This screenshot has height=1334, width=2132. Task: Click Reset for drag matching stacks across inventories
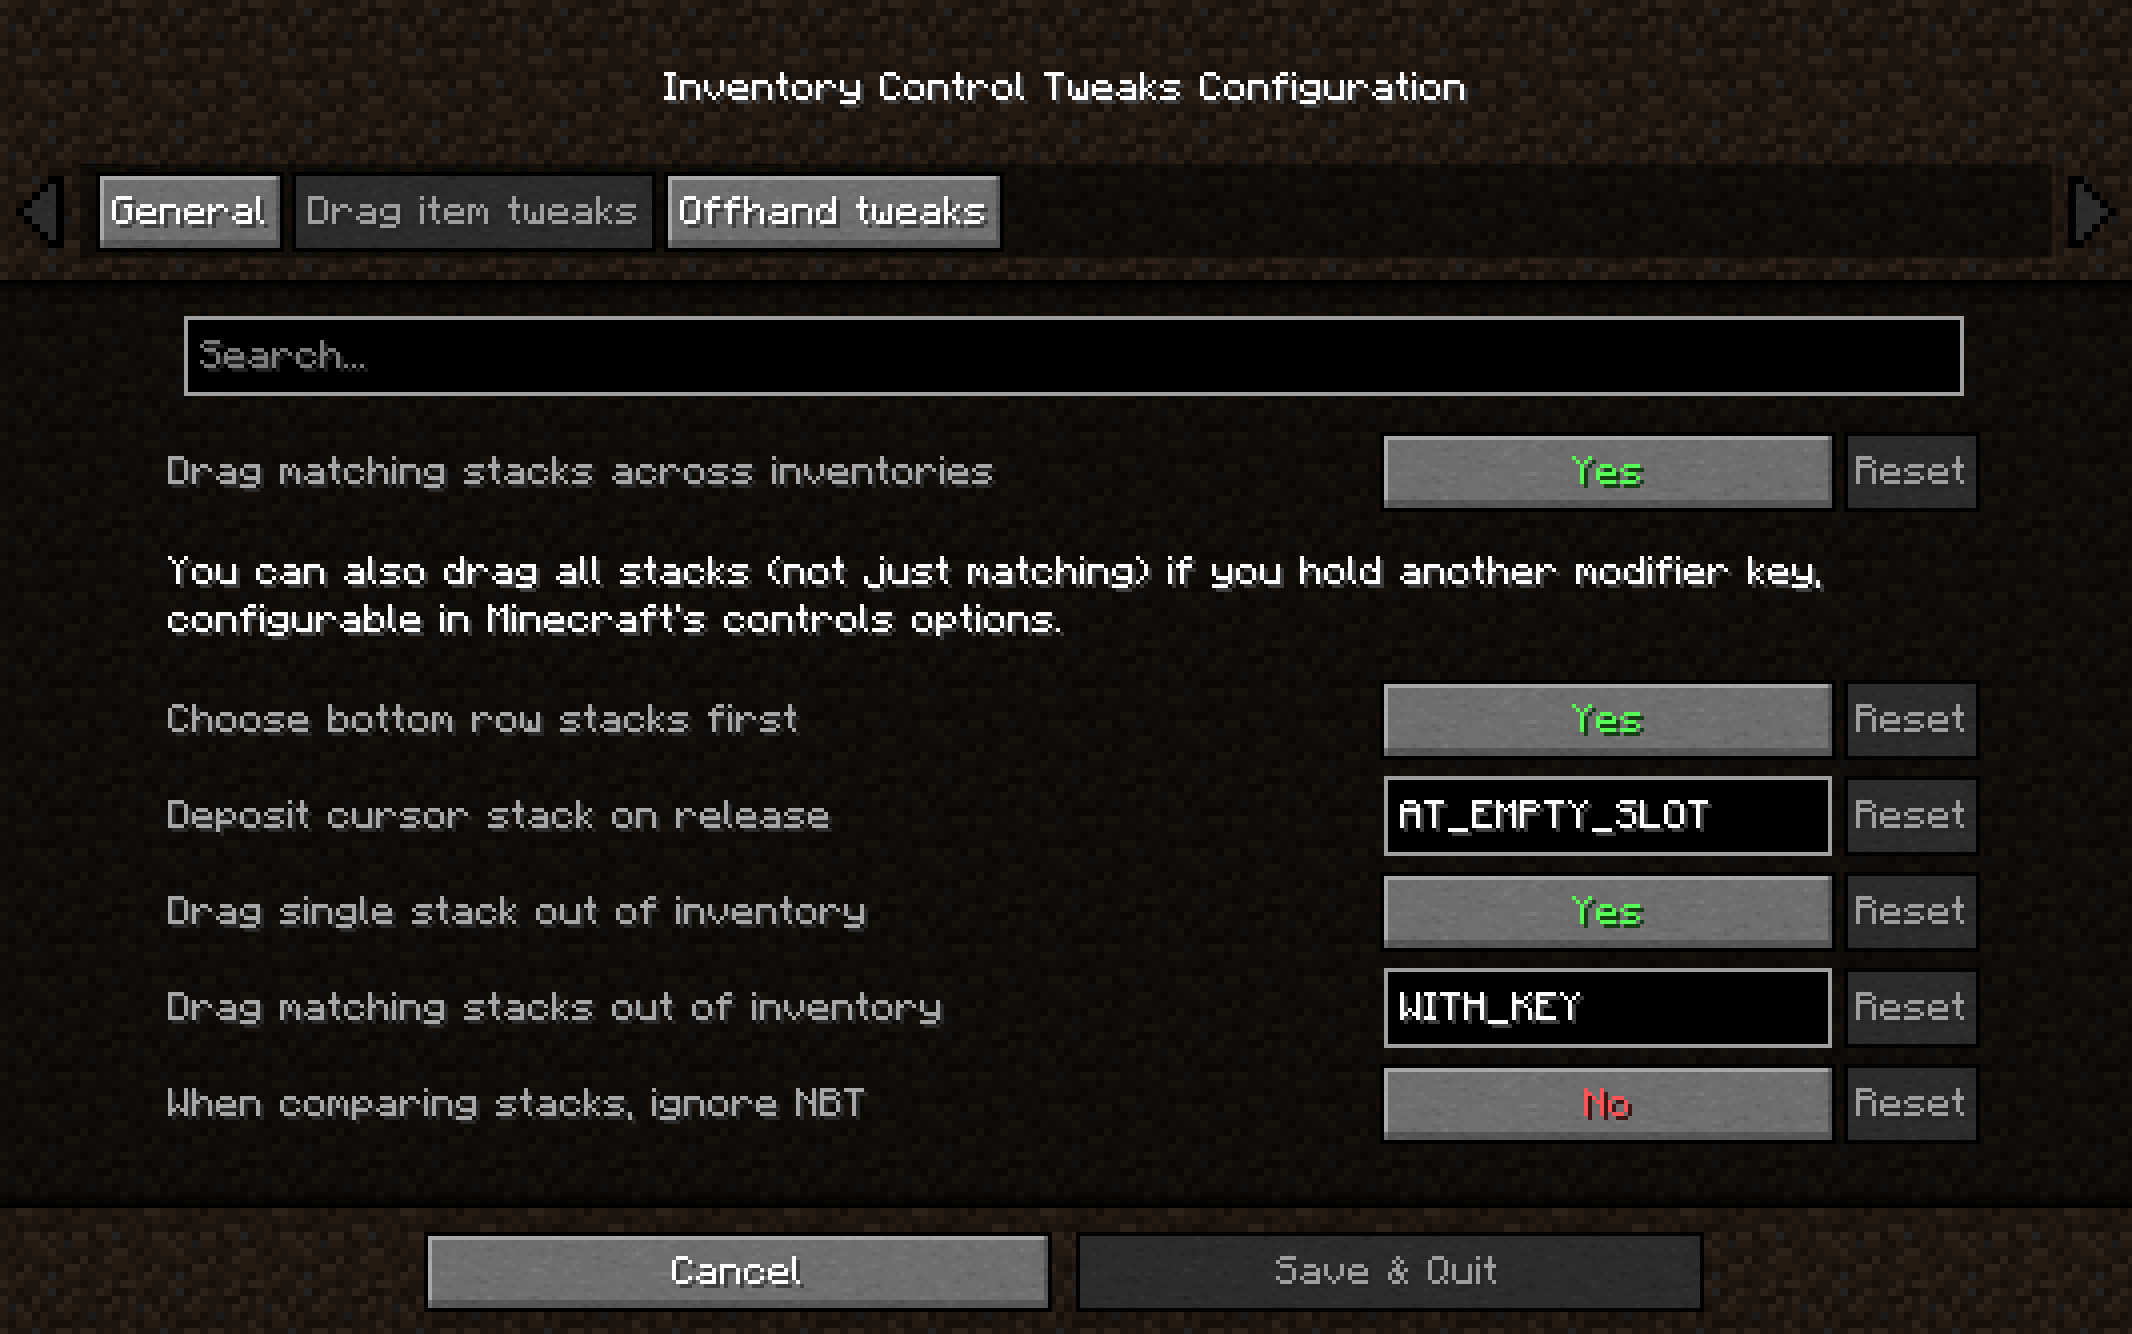1908,472
